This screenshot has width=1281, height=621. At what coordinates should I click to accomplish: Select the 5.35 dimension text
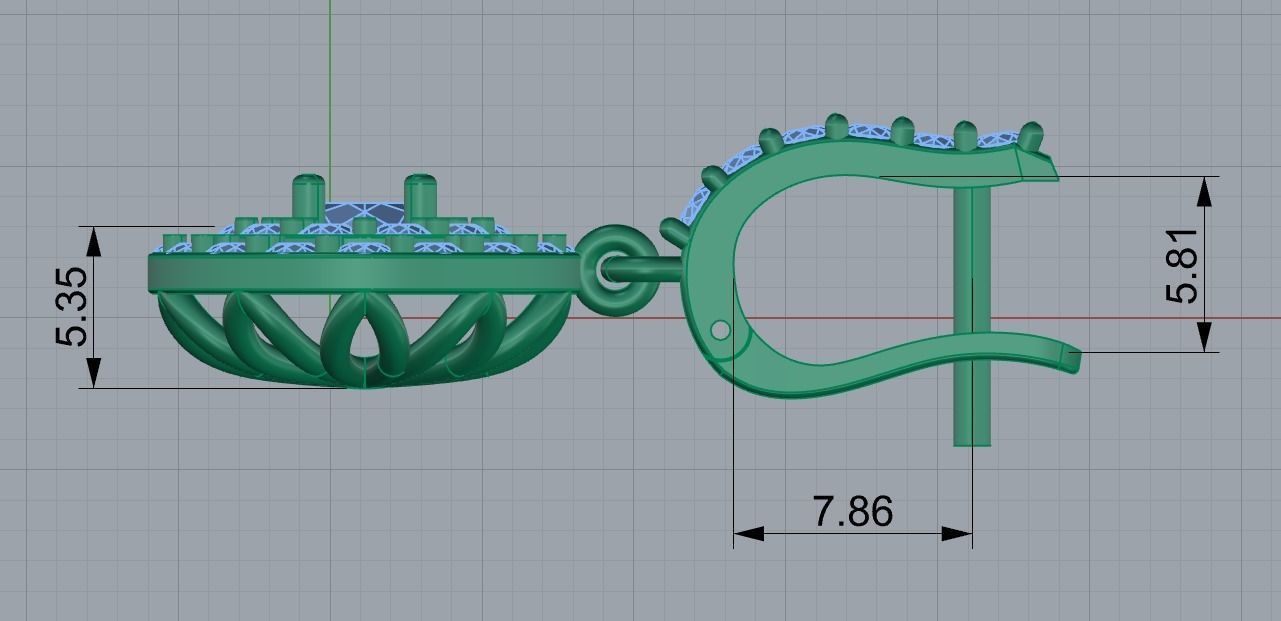(72, 305)
